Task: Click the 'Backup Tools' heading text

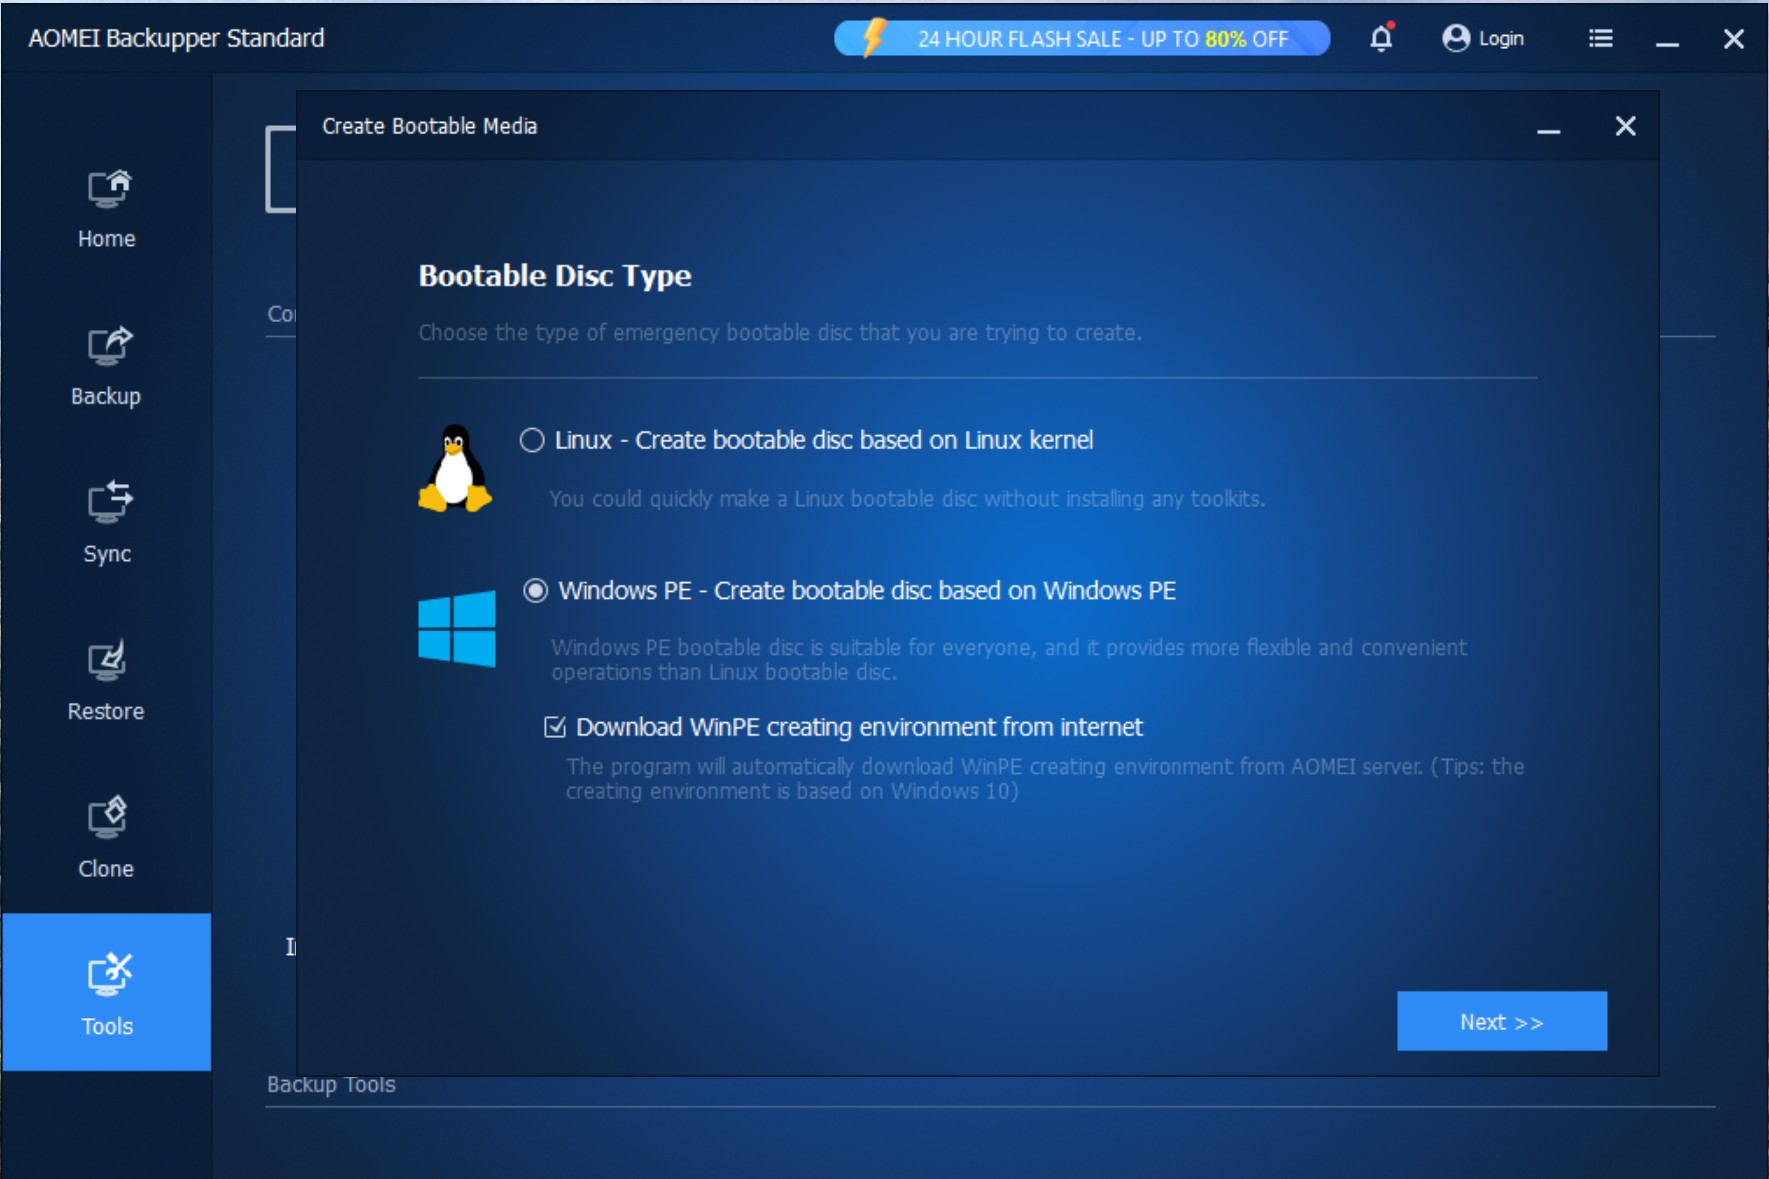Action: click(331, 1084)
